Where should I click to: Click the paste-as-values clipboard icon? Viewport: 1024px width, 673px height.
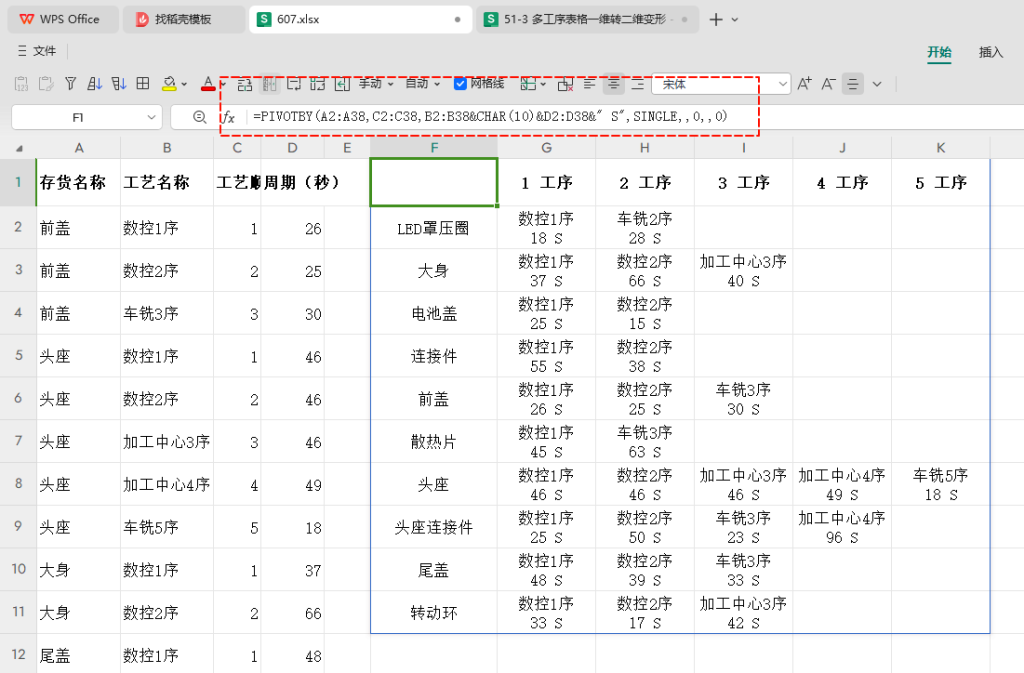coord(22,84)
